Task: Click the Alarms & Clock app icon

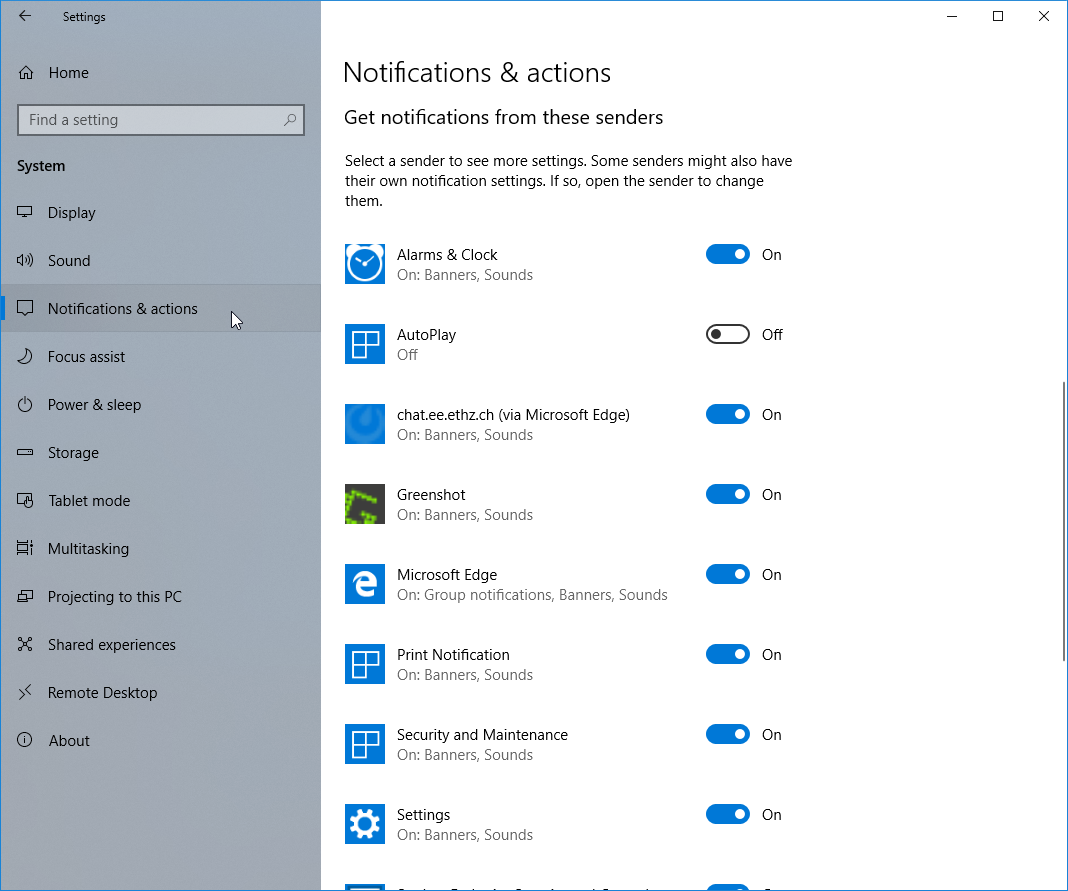Action: pos(364,264)
